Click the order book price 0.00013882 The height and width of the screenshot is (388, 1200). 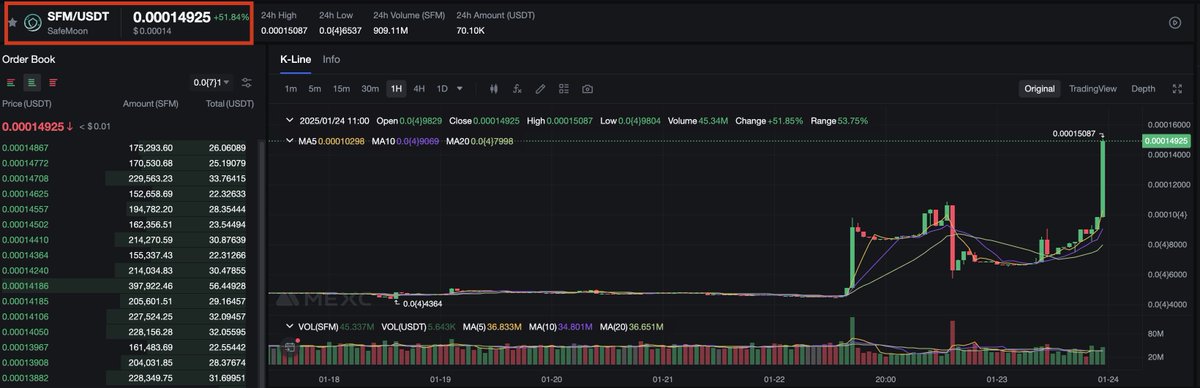coord(24,377)
